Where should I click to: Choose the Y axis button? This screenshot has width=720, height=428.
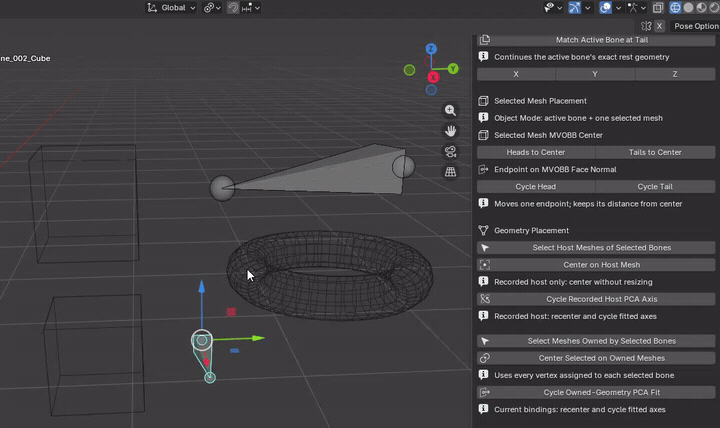[x=595, y=74]
